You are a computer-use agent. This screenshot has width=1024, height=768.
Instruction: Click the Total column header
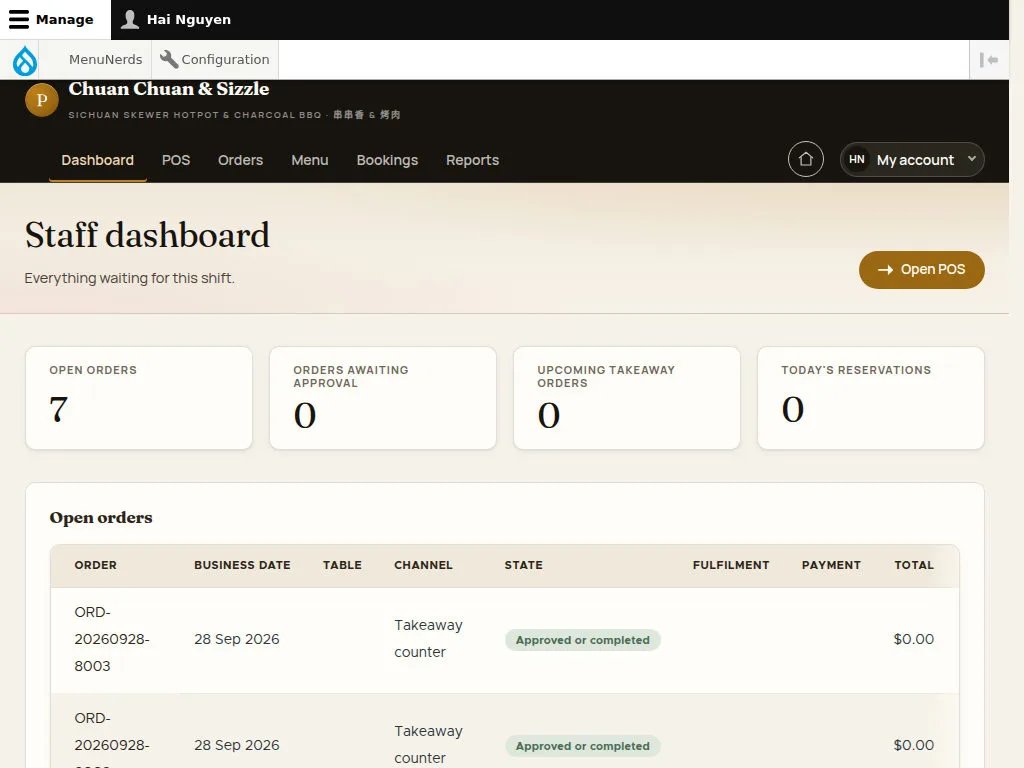coord(914,566)
